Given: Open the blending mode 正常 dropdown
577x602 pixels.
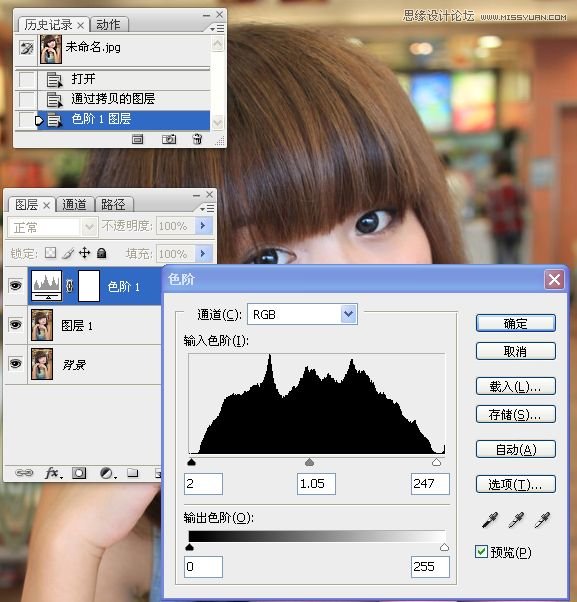Looking at the screenshot, I should [x=52, y=227].
